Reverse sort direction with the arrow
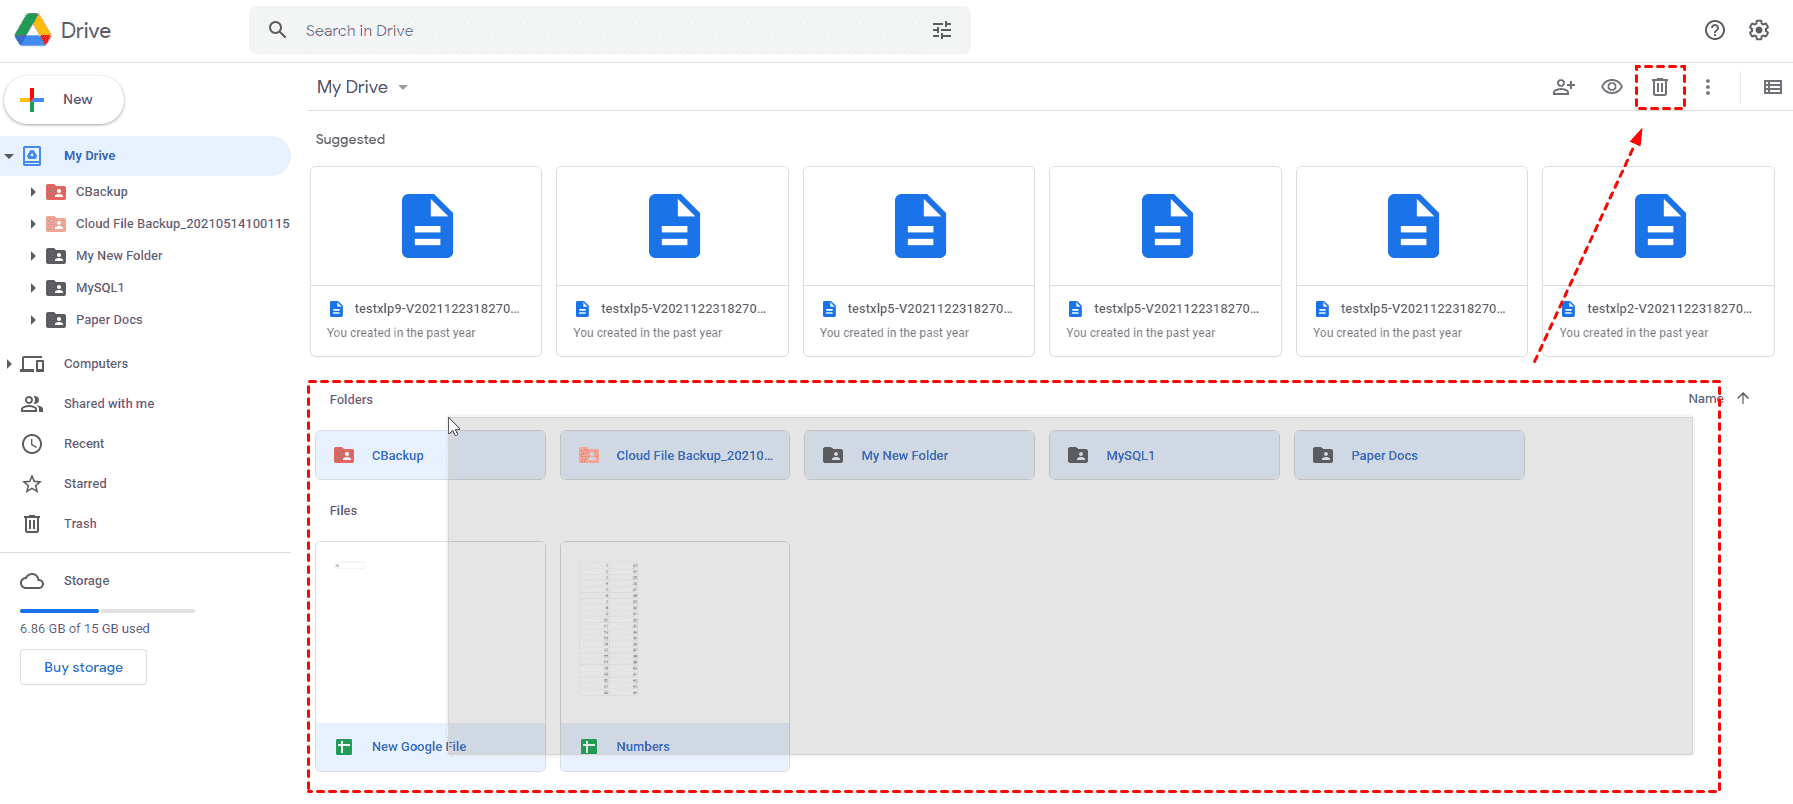Viewport: 1793px width, 804px height. click(x=1743, y=398)
